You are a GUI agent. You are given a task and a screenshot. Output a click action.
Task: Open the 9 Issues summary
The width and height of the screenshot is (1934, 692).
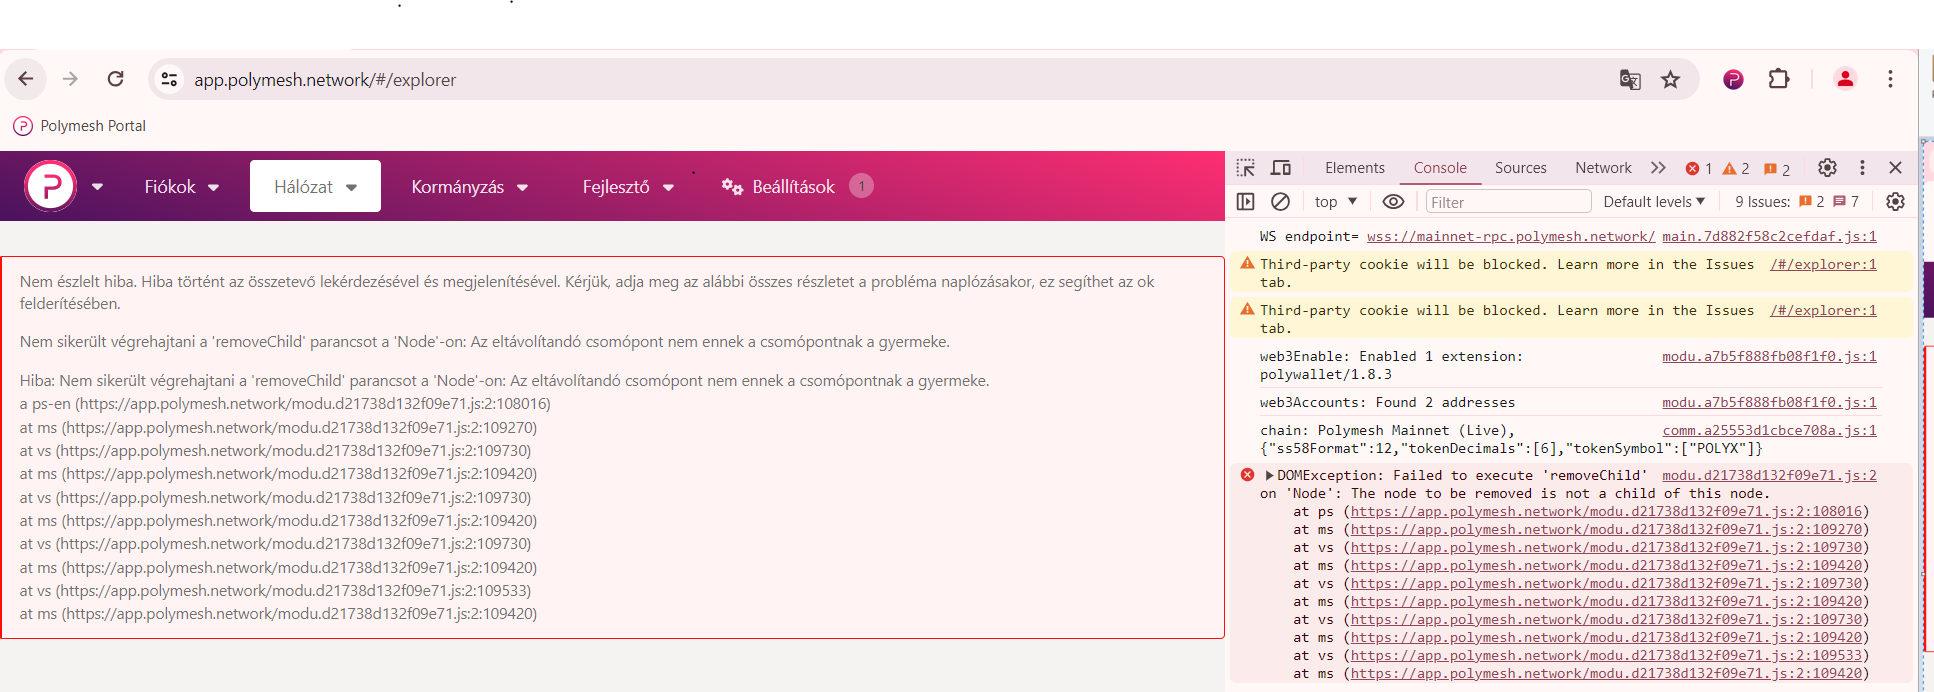tap(1796, 202)
